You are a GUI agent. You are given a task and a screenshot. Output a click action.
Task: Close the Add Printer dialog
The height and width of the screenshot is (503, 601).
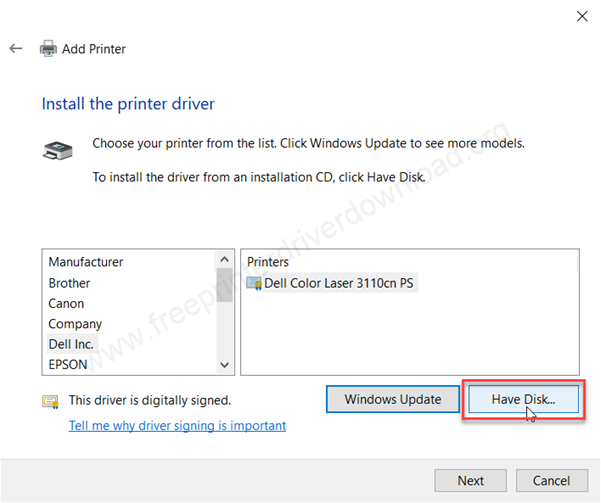tap(581, 15)
